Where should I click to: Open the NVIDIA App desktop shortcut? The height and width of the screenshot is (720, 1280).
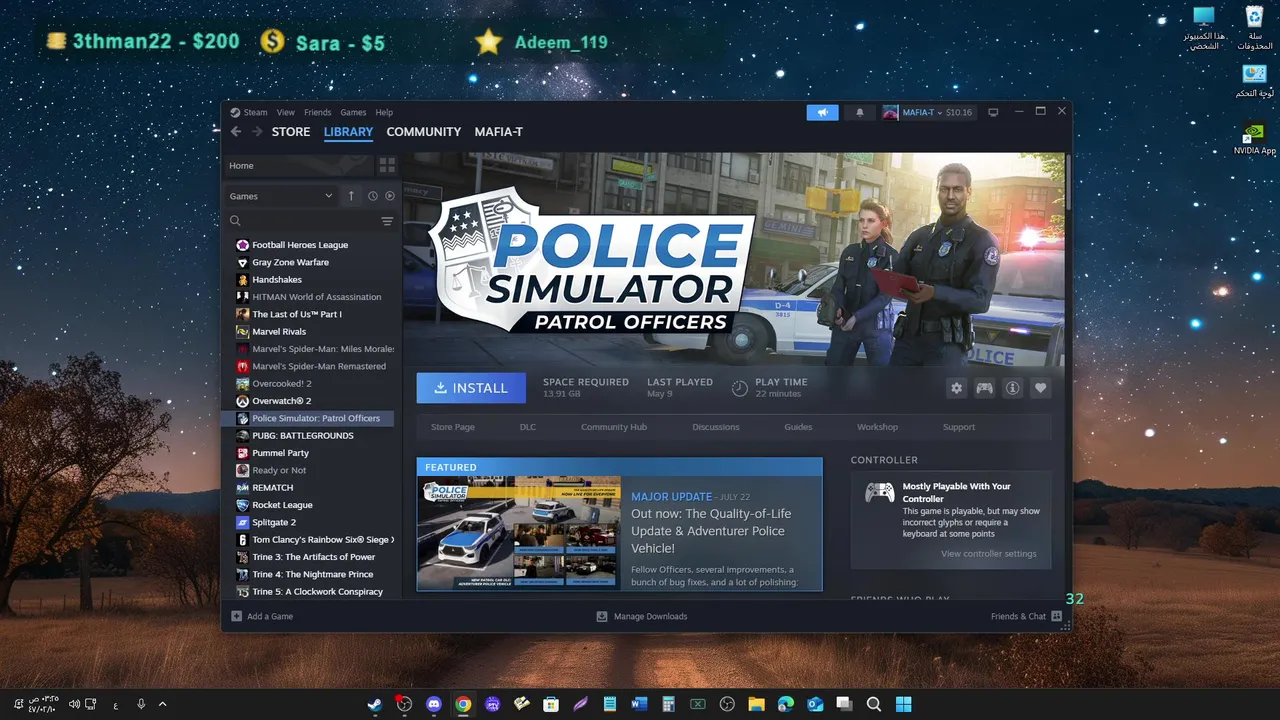click(x=1255, y=140)
